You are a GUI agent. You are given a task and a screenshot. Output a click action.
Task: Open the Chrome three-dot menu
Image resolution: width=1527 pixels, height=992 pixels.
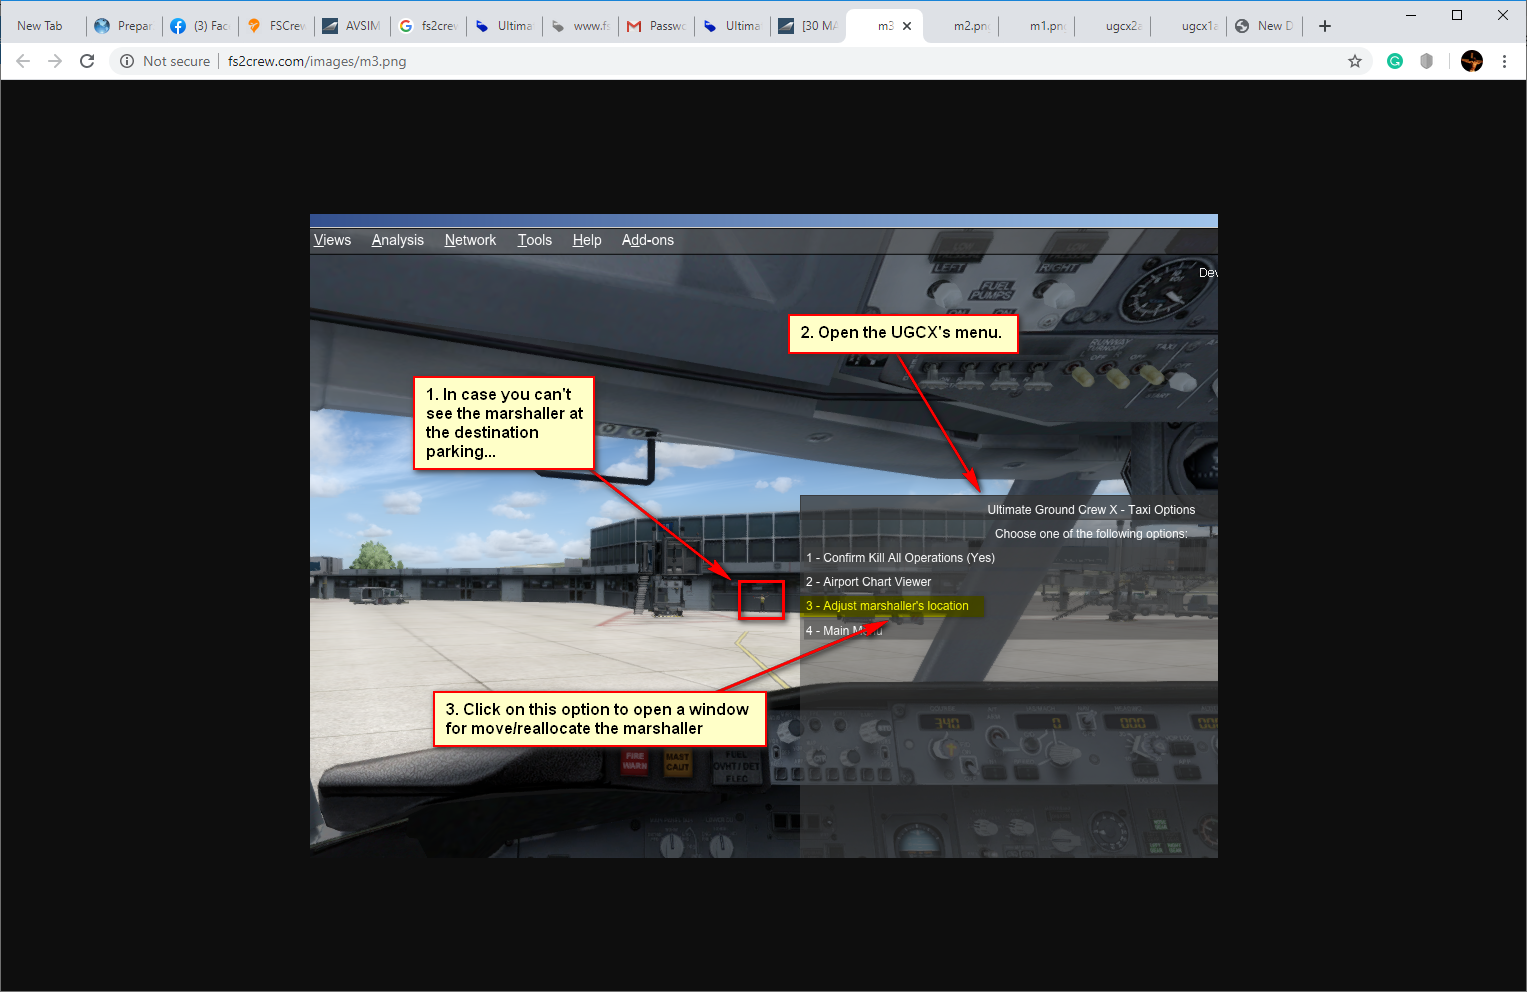point(1504,61)
